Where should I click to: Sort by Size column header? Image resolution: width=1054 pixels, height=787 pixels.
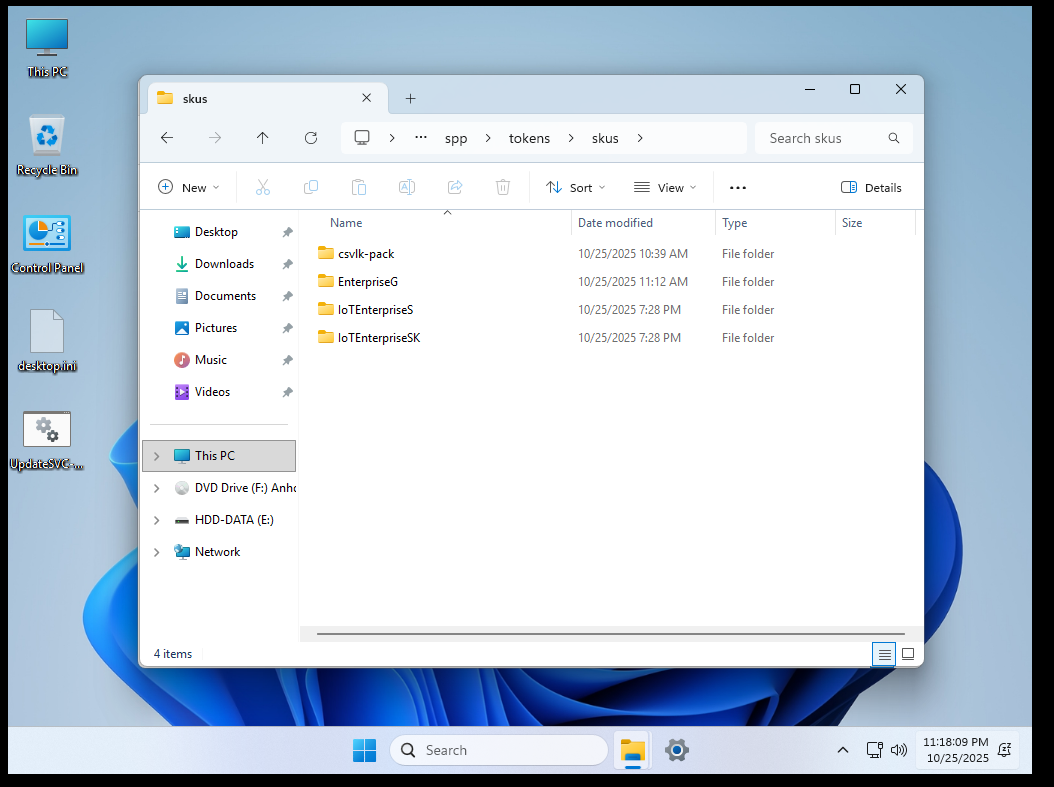(852, 222)
